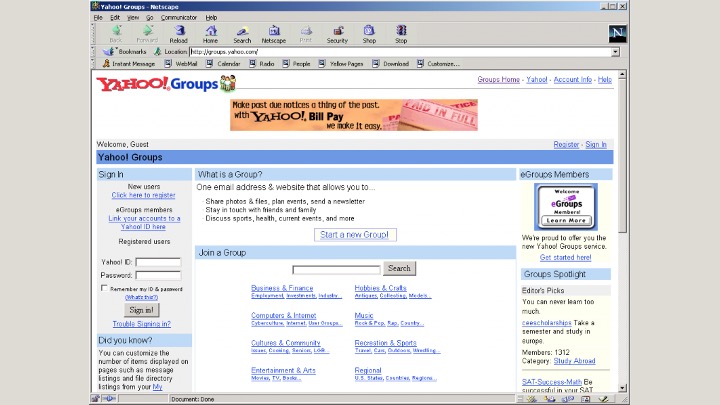Viewport: 720px width, 405px height.
Task: Open Study Abroad category link
Action: (574, 361)
